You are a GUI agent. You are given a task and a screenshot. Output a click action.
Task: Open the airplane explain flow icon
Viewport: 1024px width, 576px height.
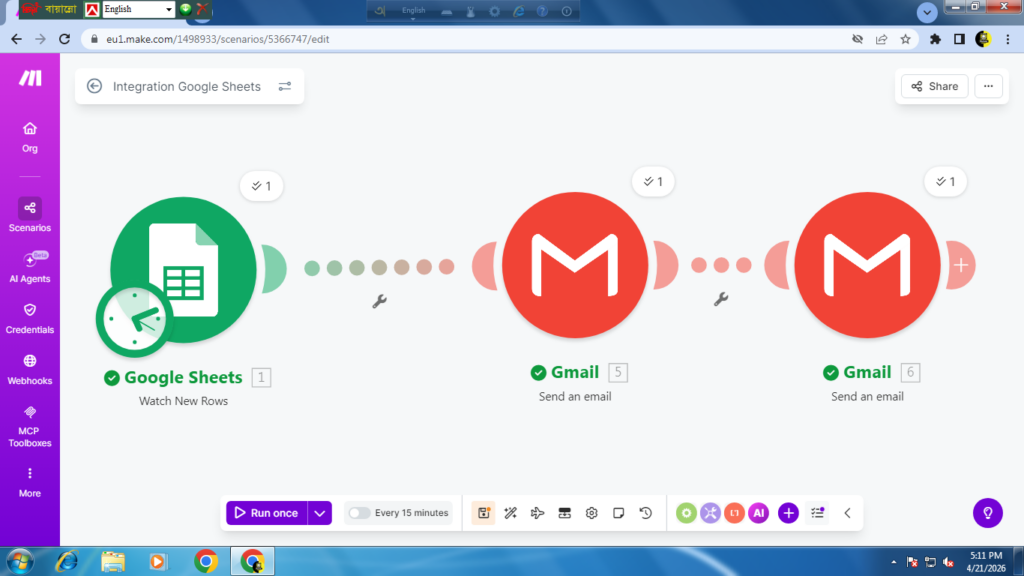click(537, 513)
